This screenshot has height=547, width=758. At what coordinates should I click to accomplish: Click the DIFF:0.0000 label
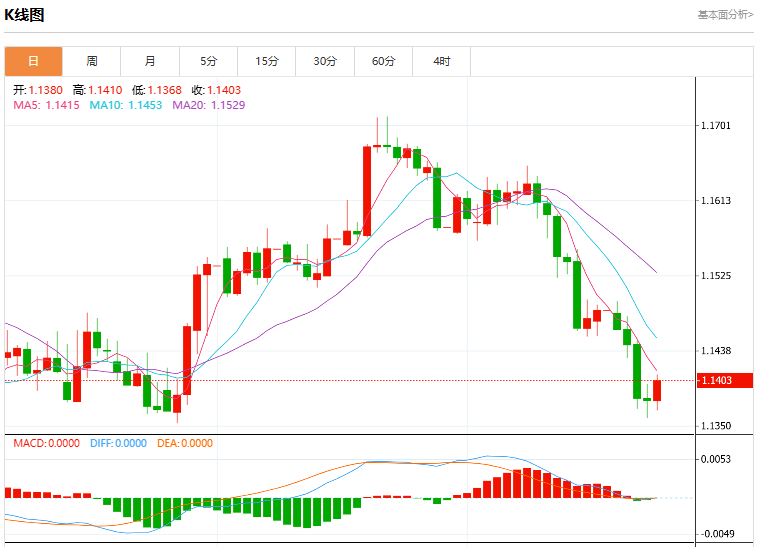(x=118, y=443)
